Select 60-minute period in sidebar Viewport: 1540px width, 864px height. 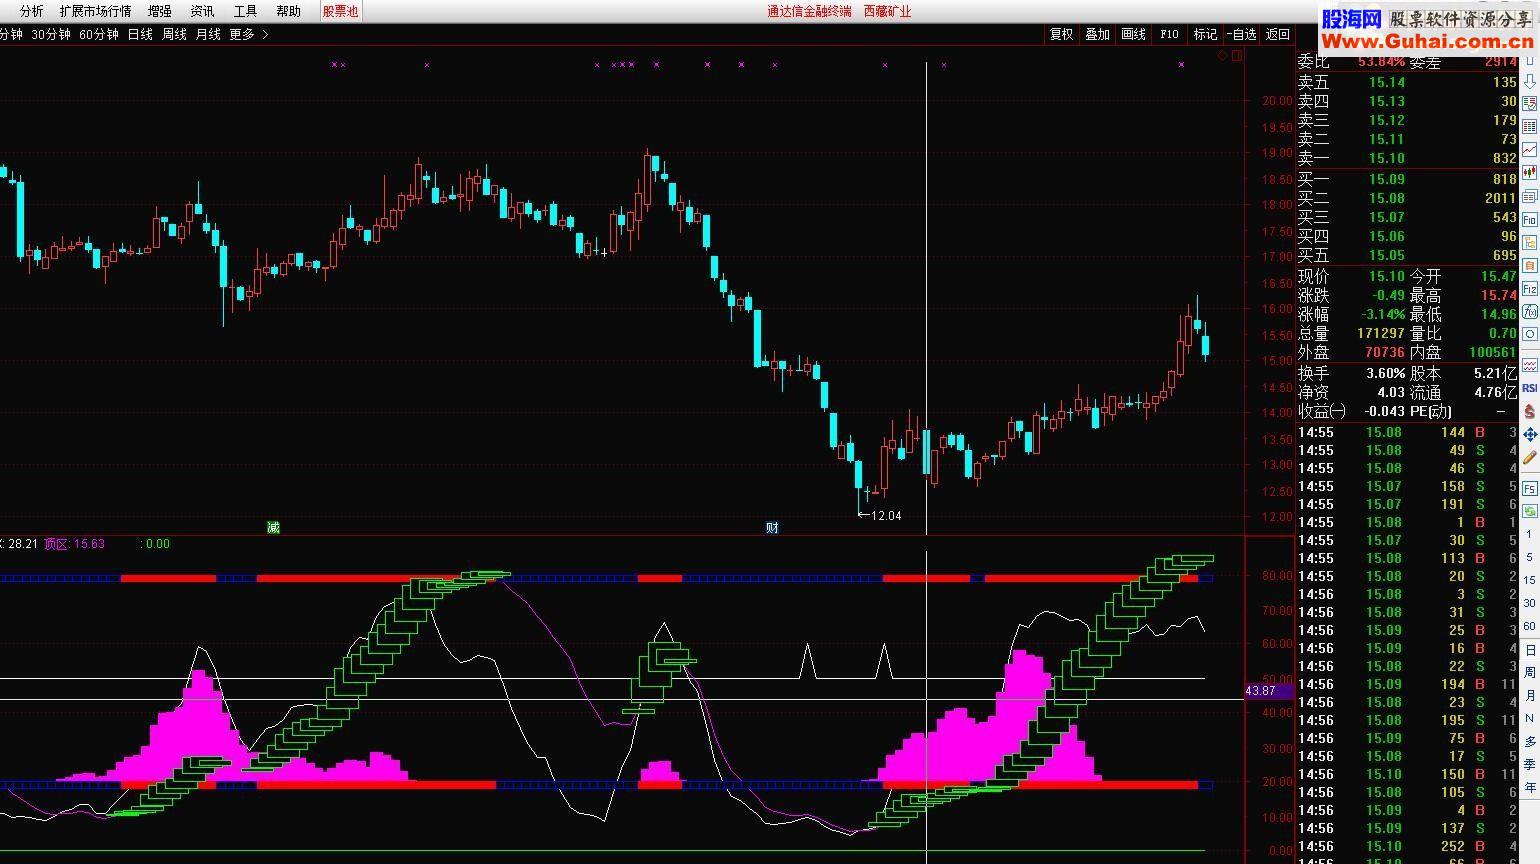pos(1530,626)
